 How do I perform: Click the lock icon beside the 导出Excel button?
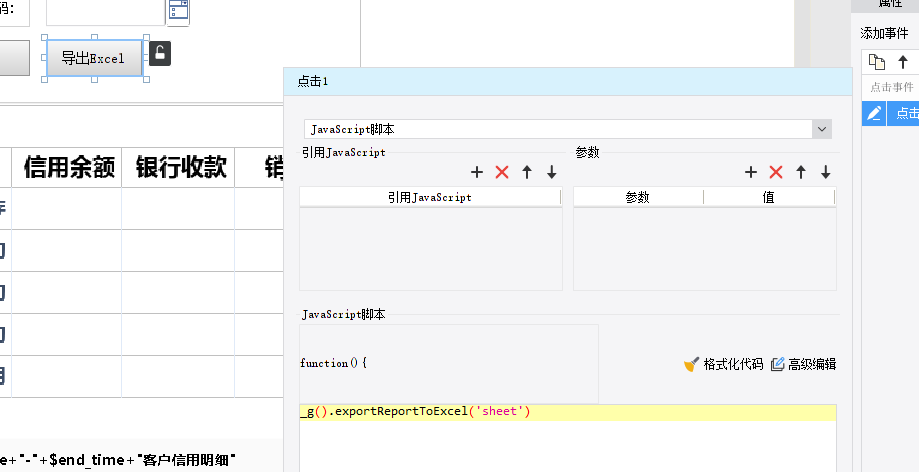click(160, 53)
